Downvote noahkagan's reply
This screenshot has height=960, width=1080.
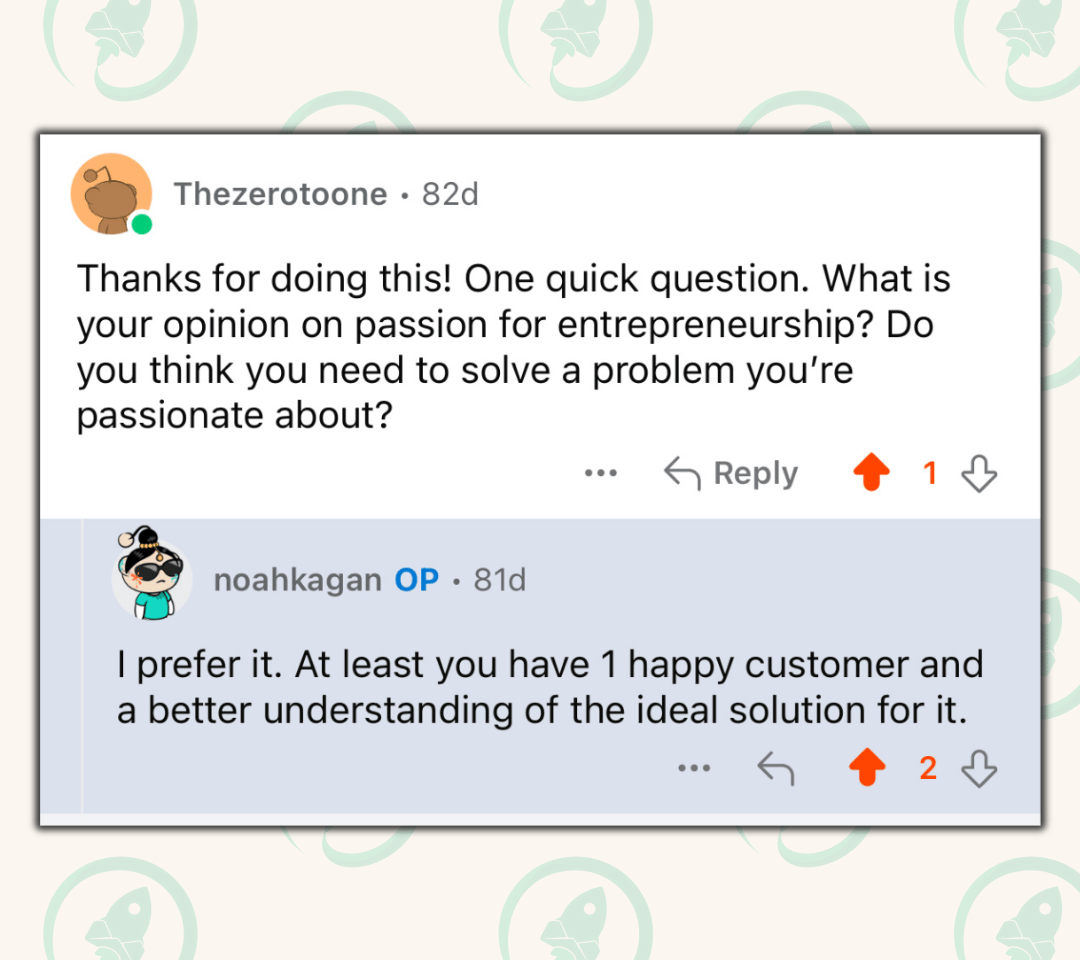(x=979, y=768)
